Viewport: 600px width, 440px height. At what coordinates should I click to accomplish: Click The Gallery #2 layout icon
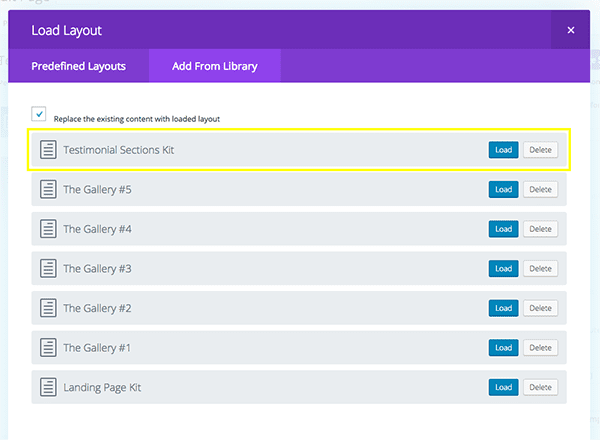pyautogui.click(x=47, y=308)
